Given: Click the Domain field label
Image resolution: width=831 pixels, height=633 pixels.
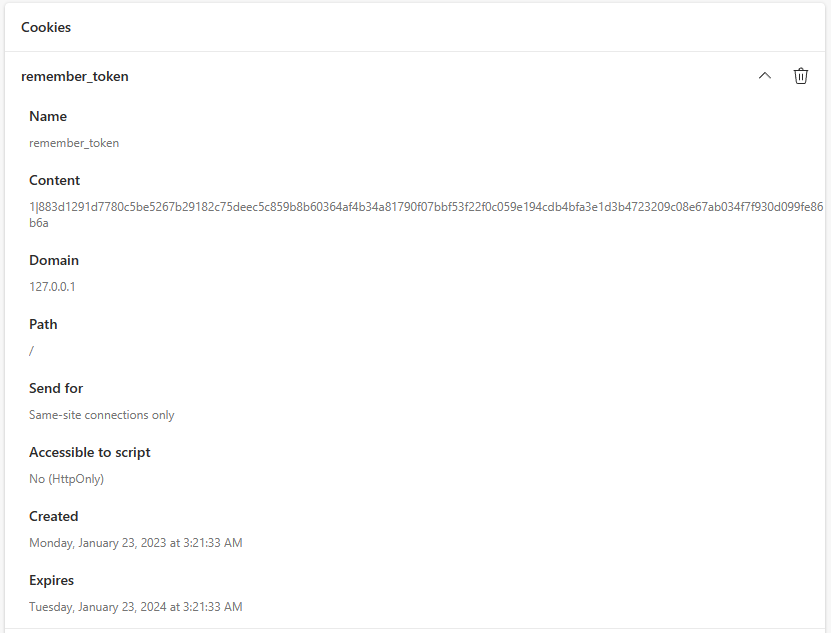Looking at the screenshot, I should 54,260.
